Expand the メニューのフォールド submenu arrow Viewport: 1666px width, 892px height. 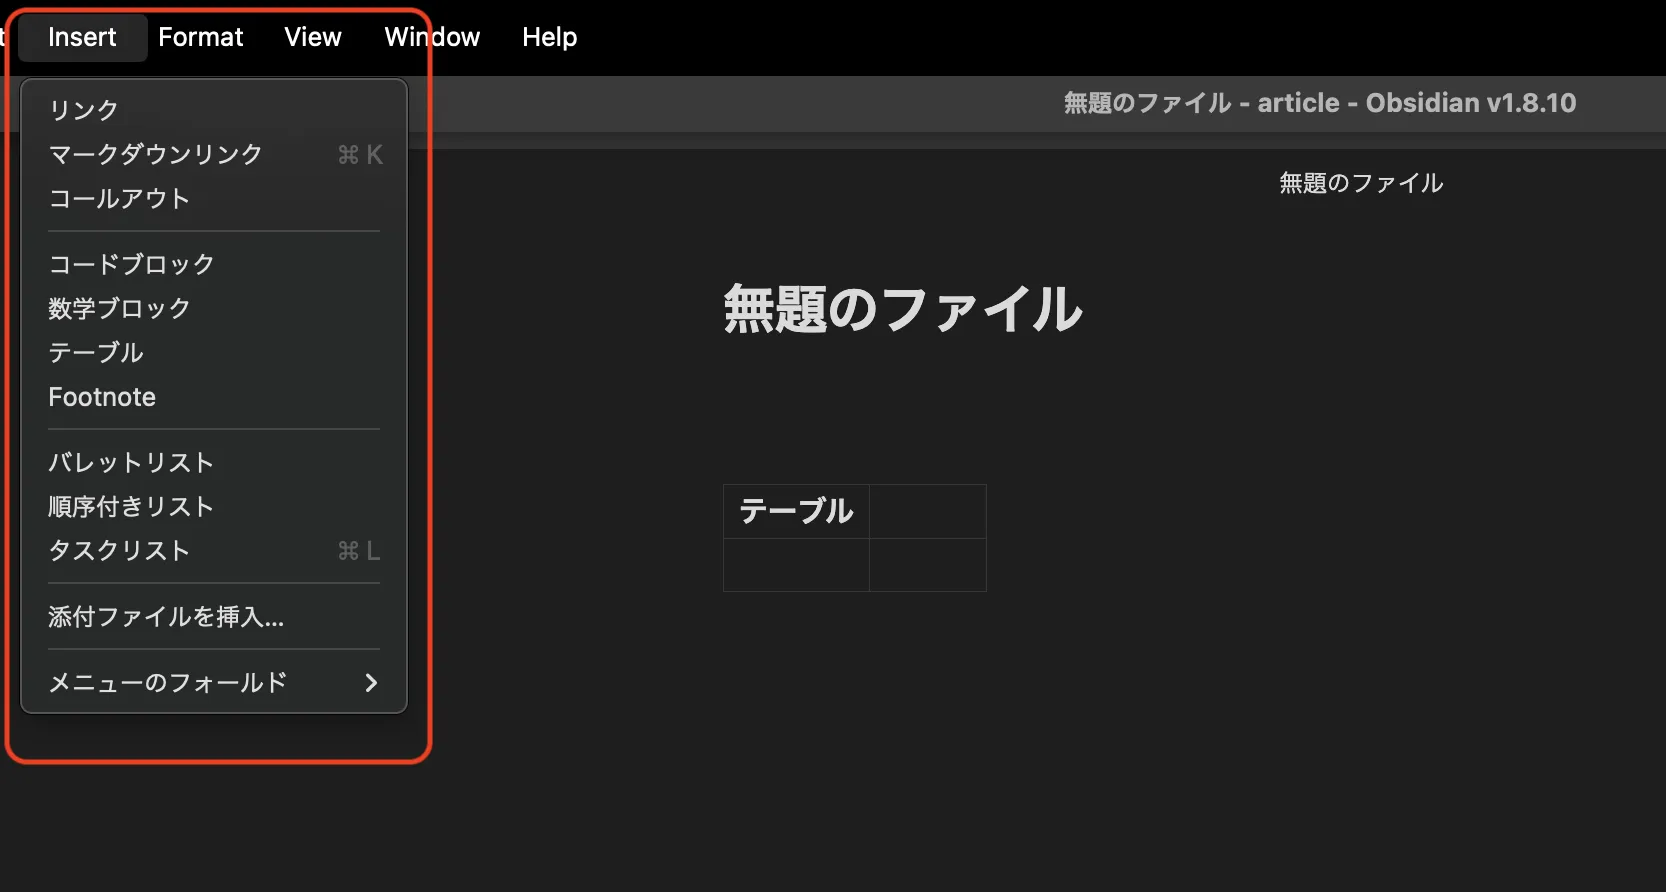click(x=371, y=683)
